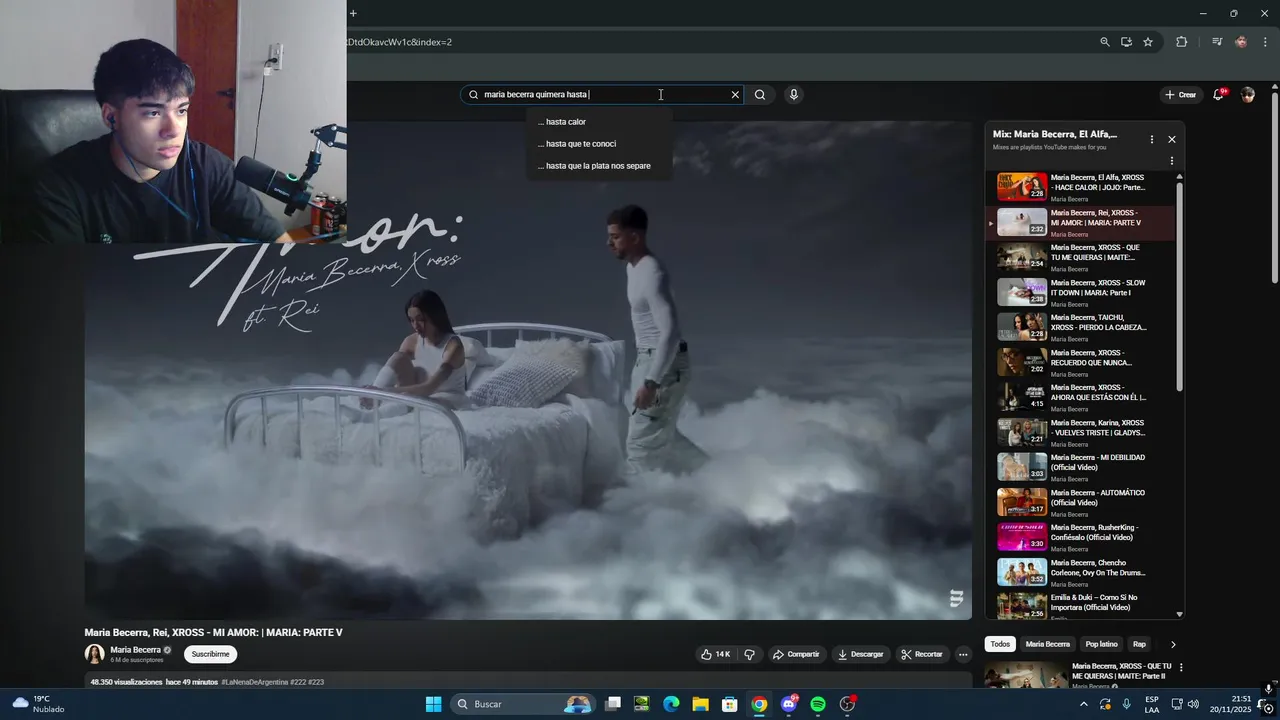Click inside the YouTube search field
Image resolution: width=1280 pixels, height=720 pixels.
pos(600,95)
